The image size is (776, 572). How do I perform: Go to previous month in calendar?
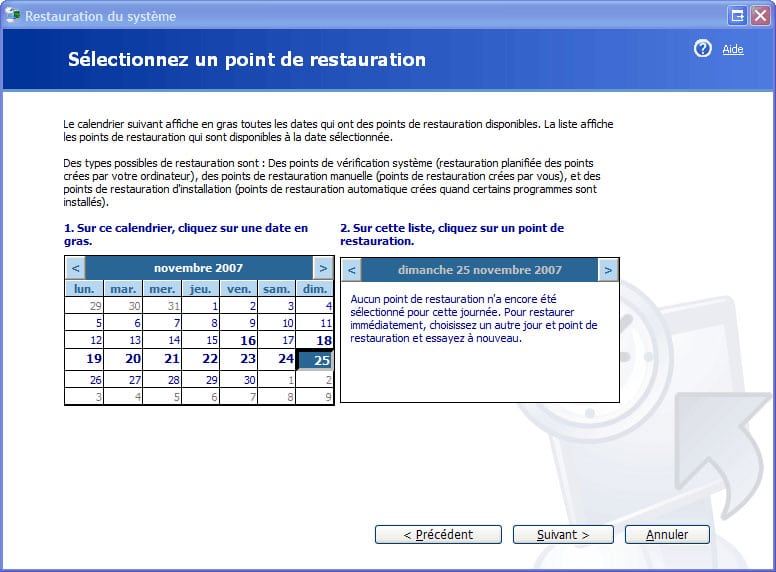click(75, 268)
